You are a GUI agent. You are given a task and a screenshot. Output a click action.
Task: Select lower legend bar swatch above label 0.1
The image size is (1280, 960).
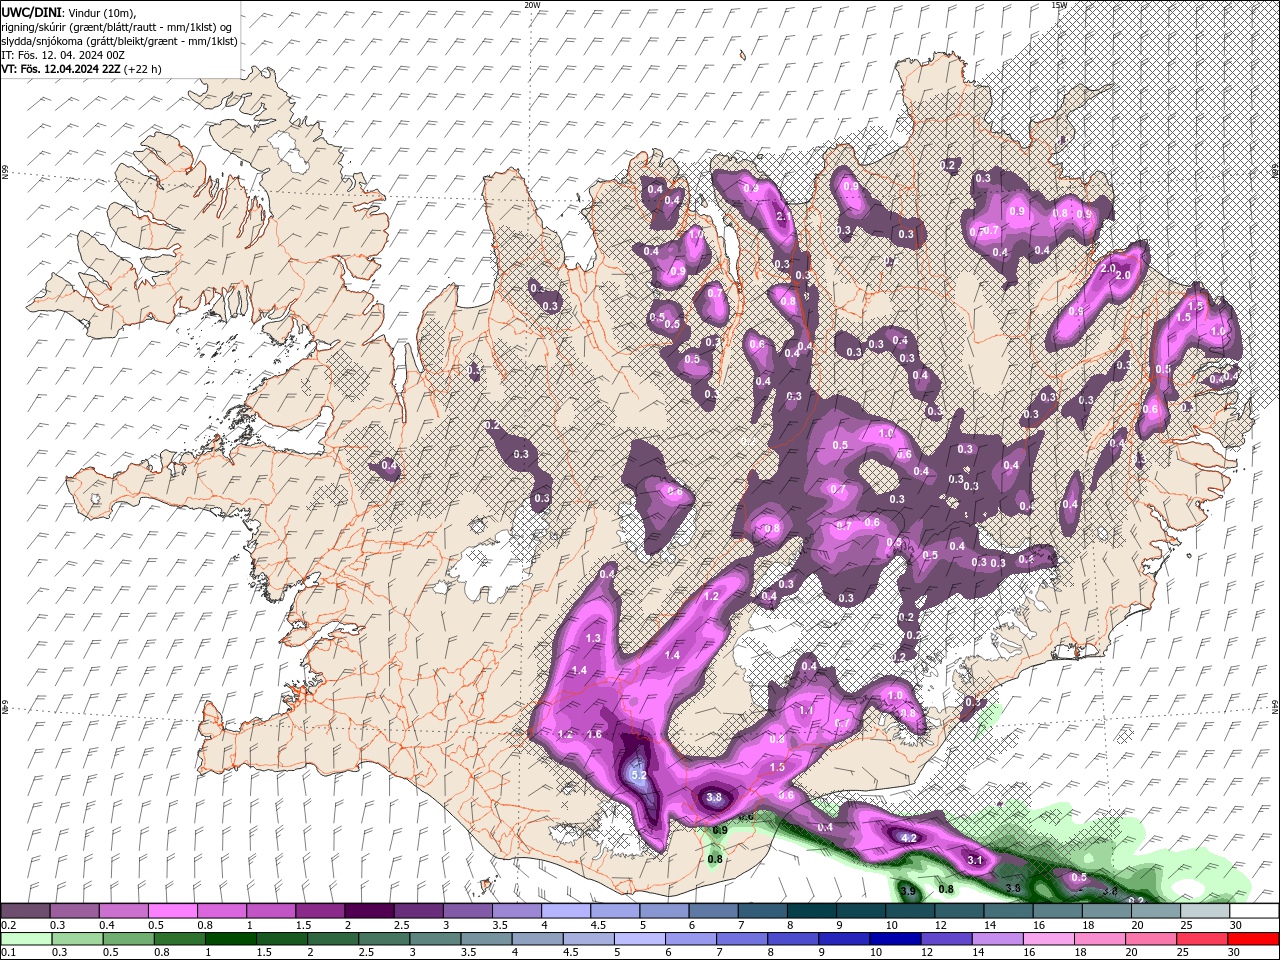(26, 938)
